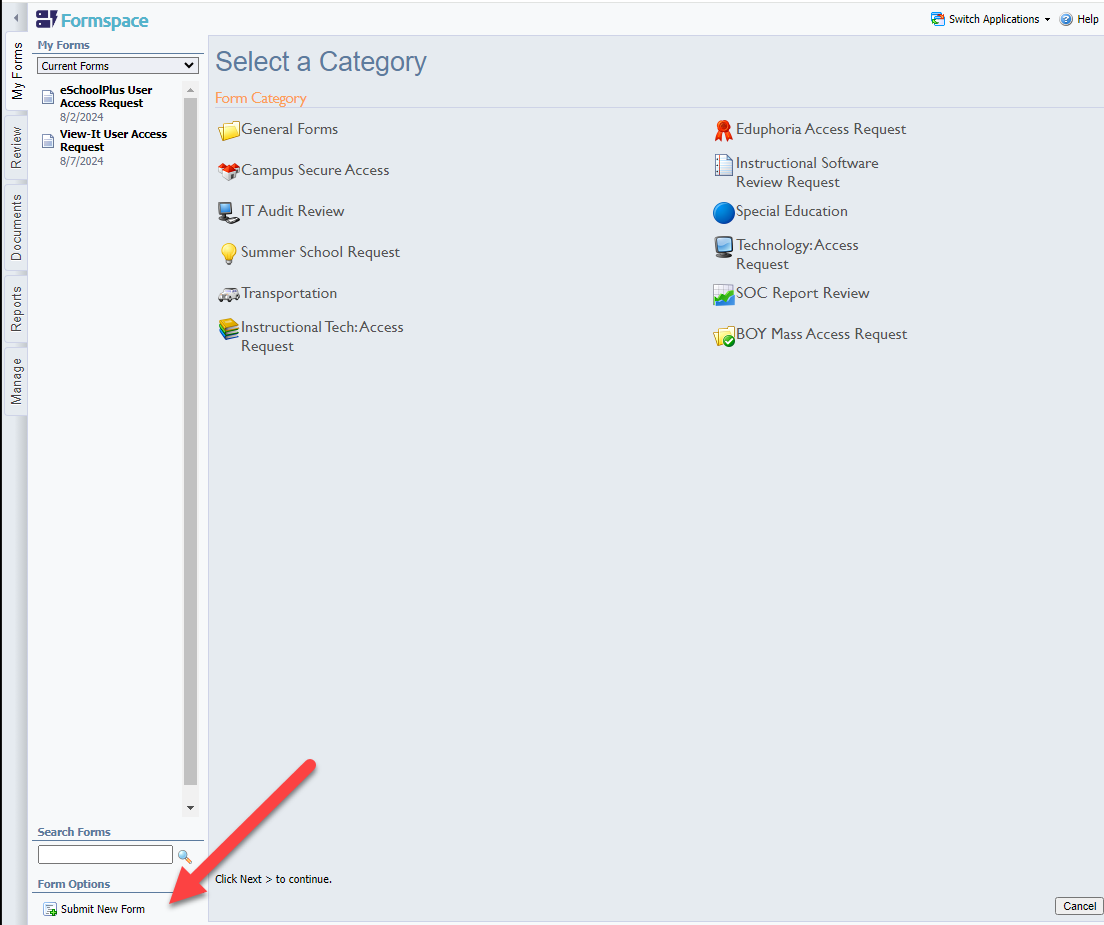This screenshot has width=1104, height=925.
Task: Switch to the Review tab
Action: point(16,148)
